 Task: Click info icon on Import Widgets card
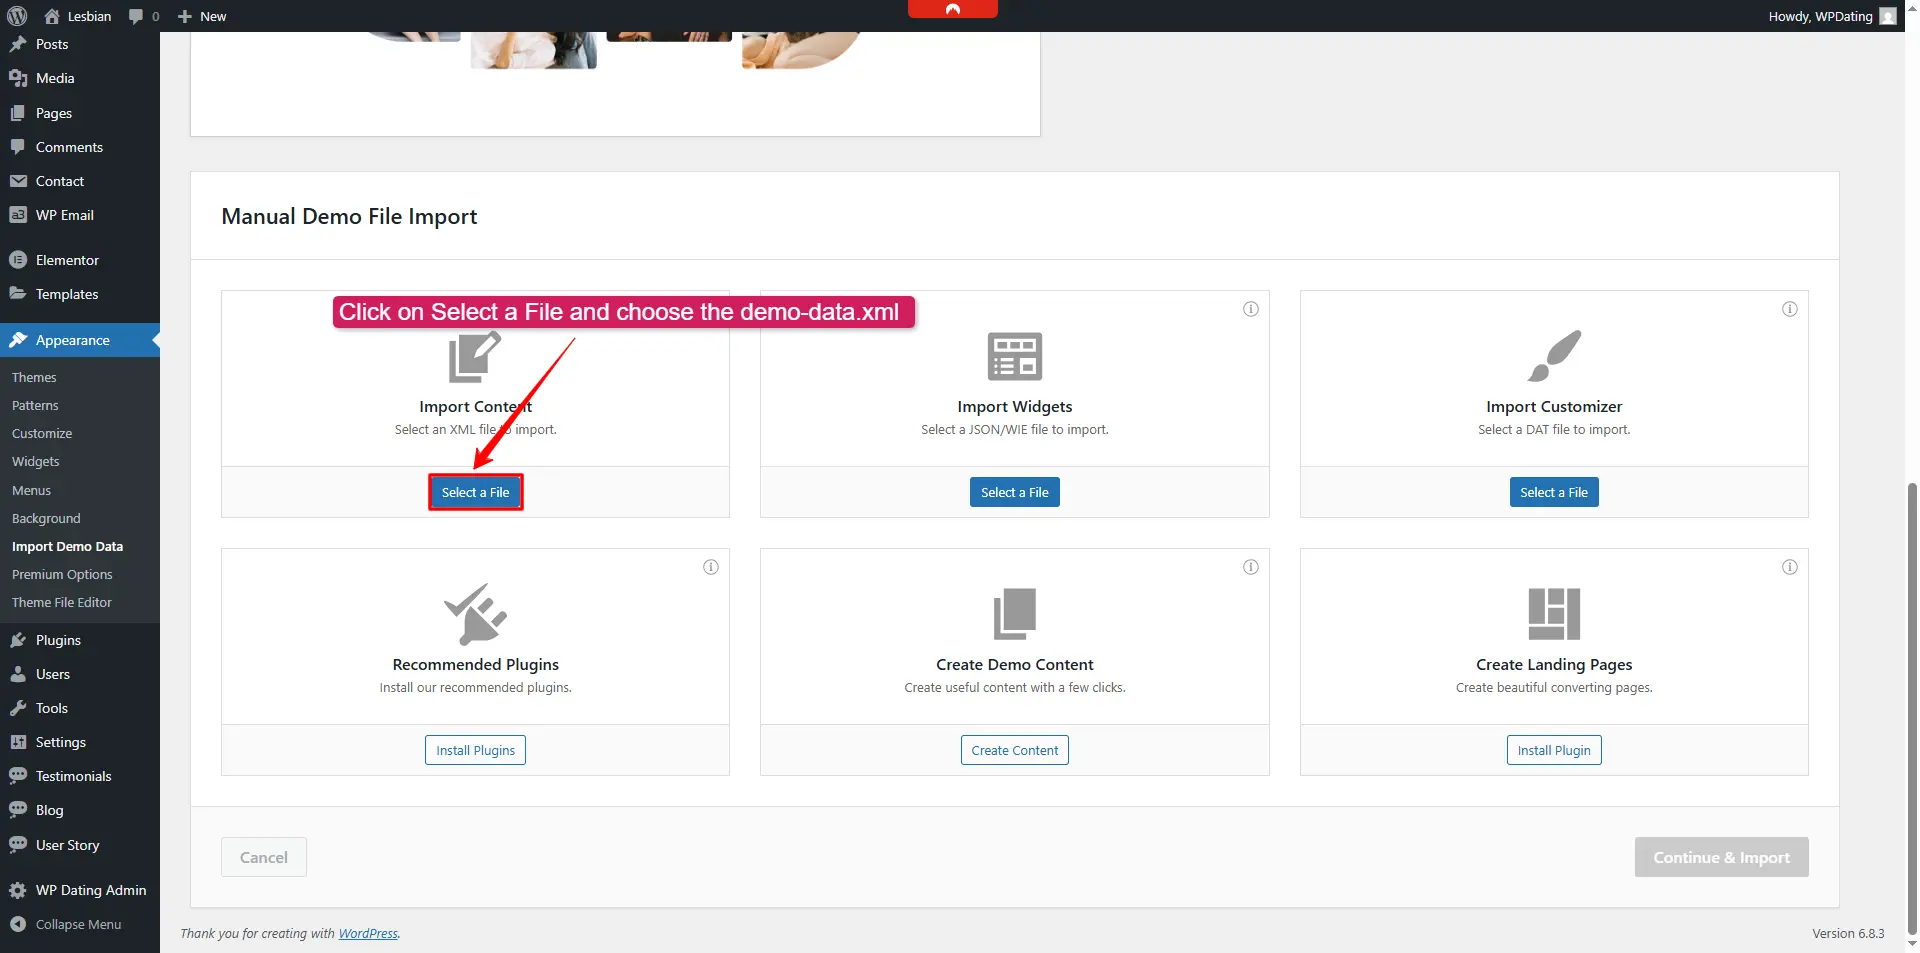click(1250, 309)
